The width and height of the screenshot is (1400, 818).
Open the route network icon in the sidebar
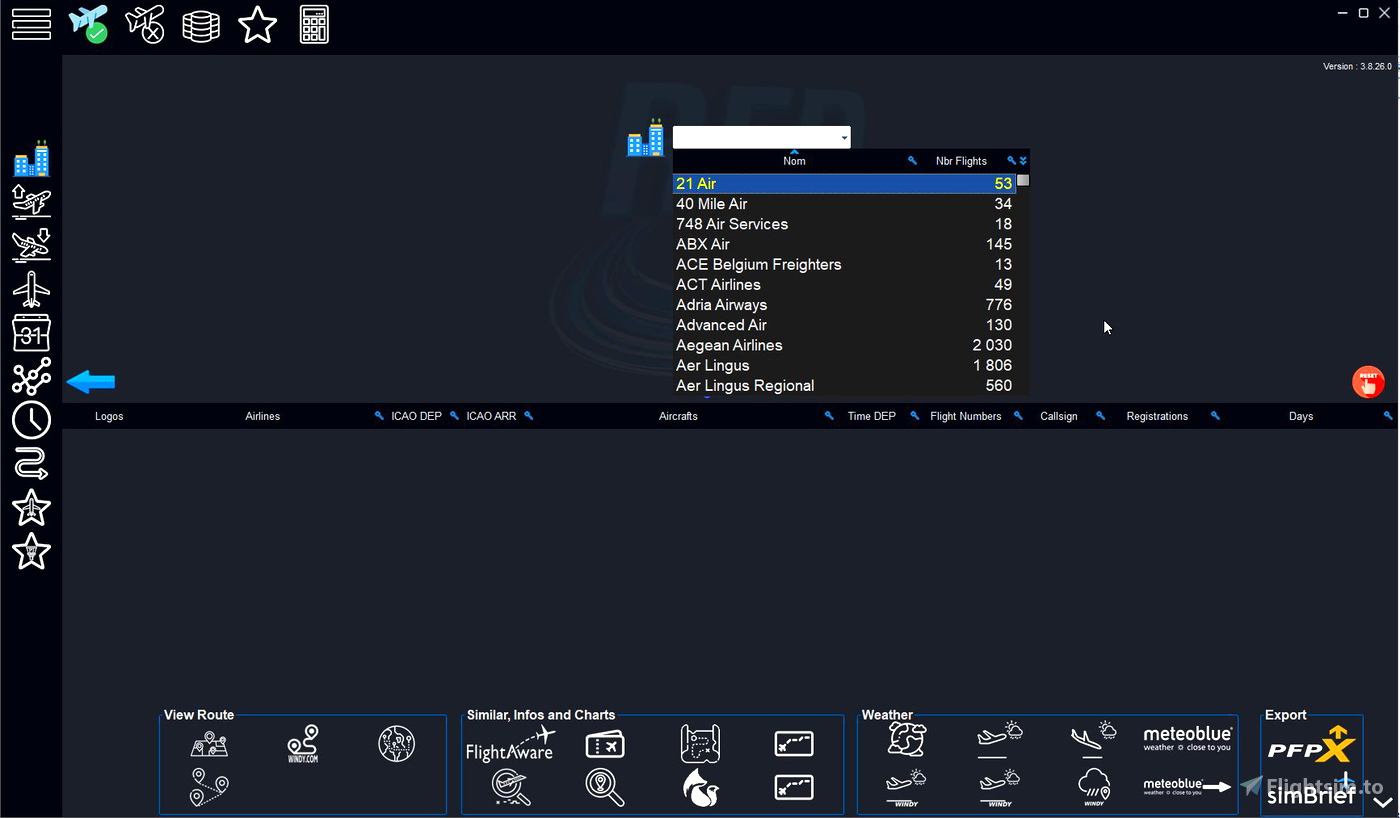[31, 377]
